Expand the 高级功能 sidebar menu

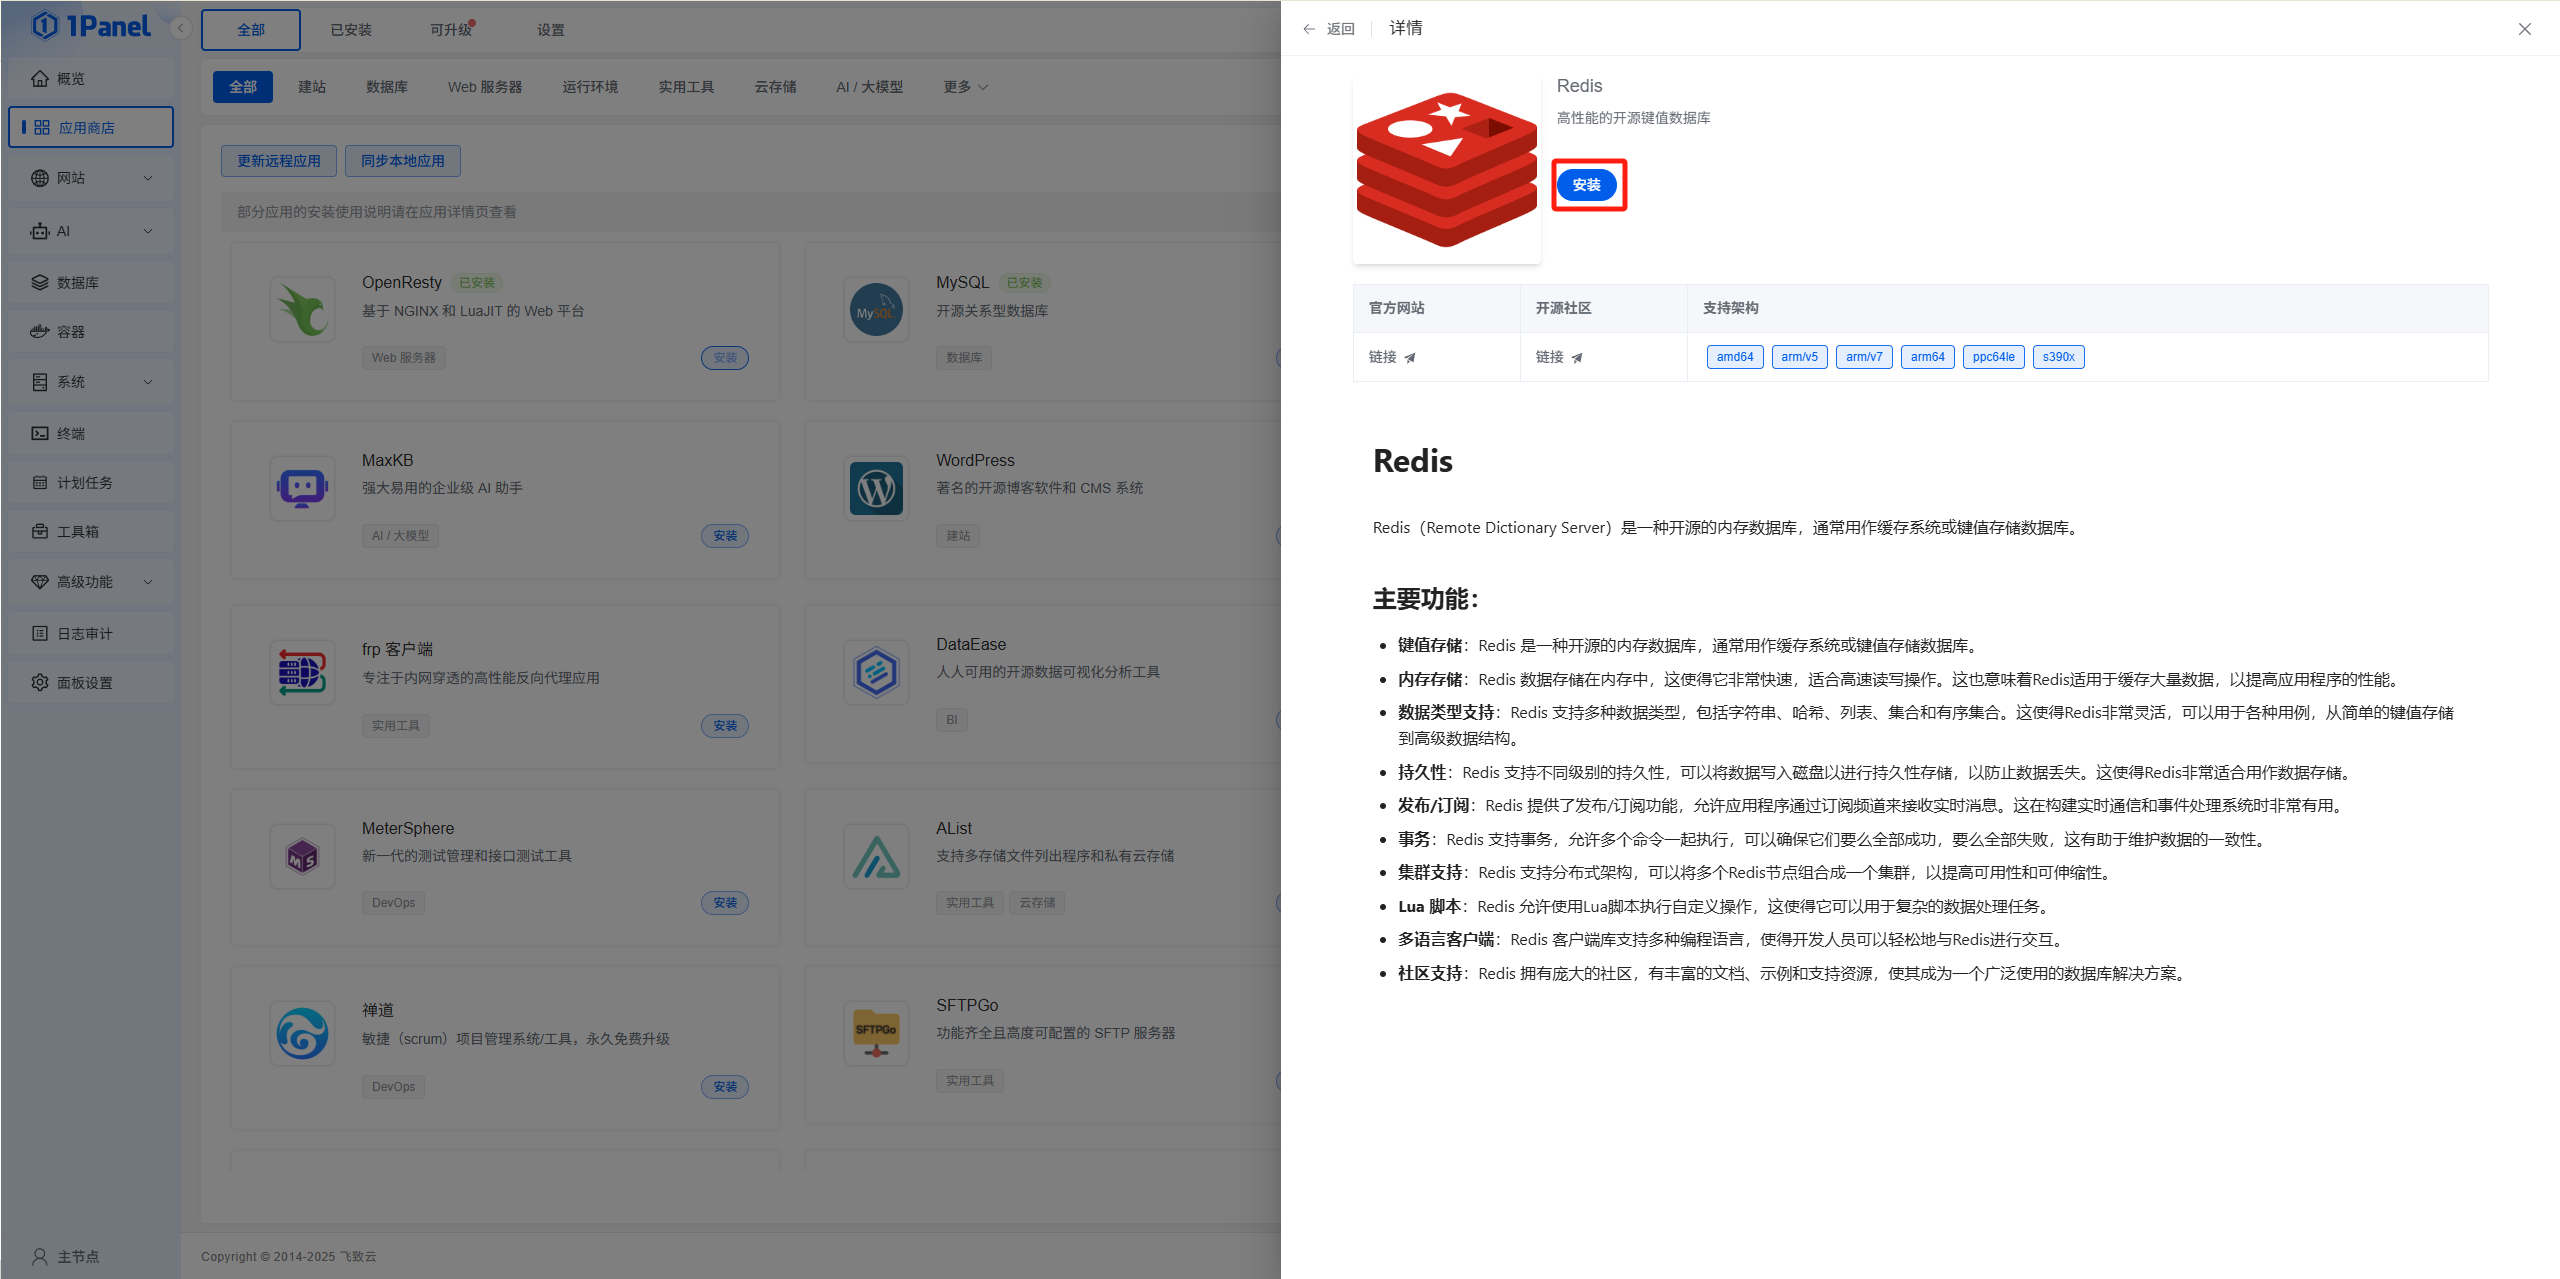pos(86,581)
